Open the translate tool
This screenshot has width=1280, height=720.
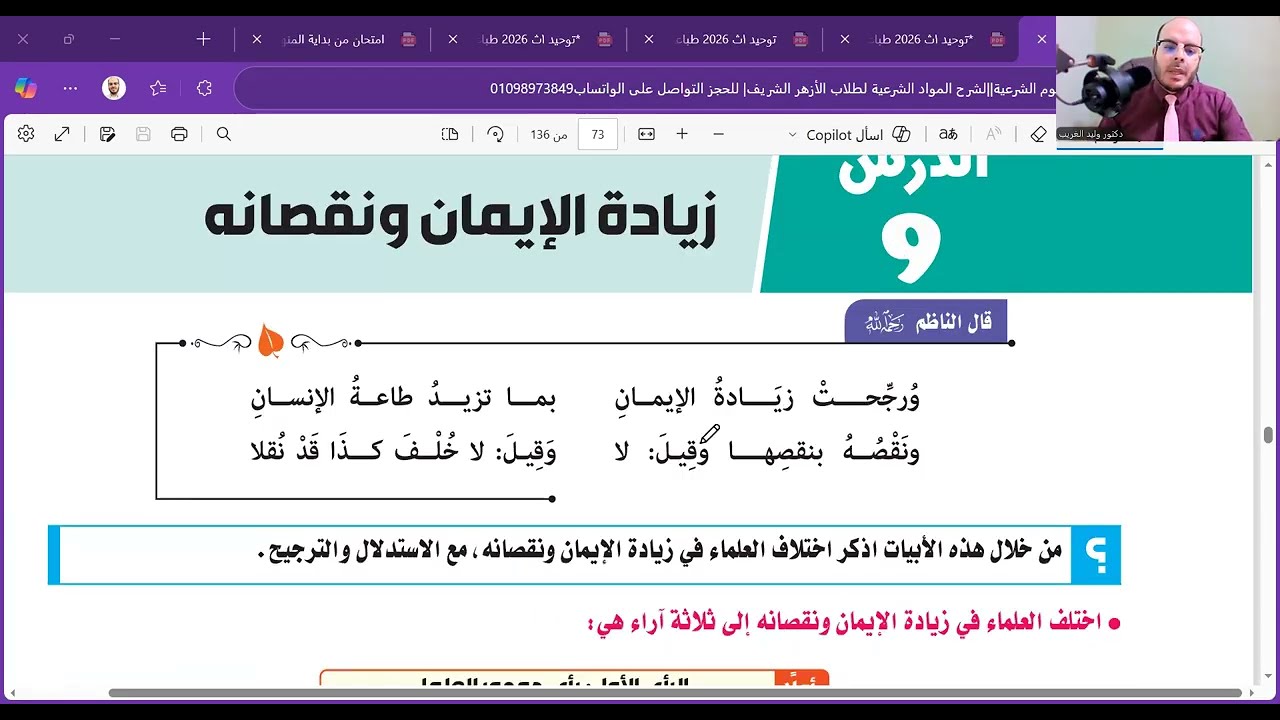948,134
